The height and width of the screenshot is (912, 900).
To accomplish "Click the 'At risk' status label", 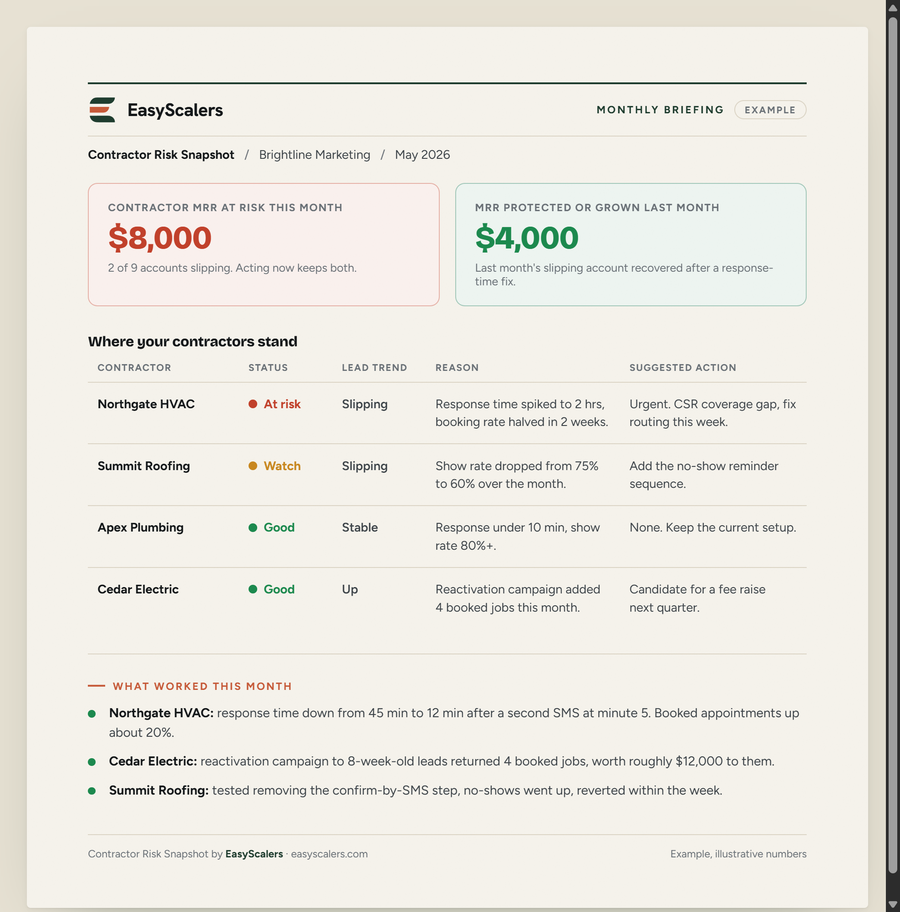I will 282,404.
